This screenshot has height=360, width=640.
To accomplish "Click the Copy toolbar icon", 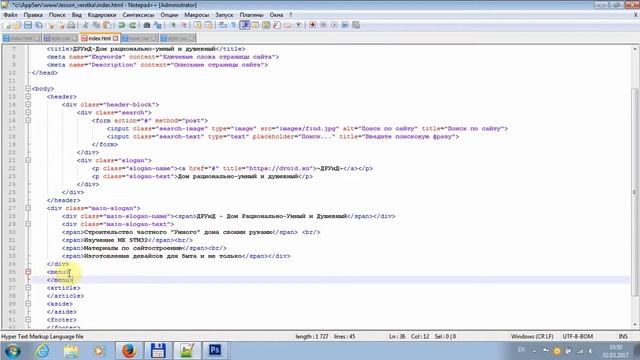I will tap(96, 25).
